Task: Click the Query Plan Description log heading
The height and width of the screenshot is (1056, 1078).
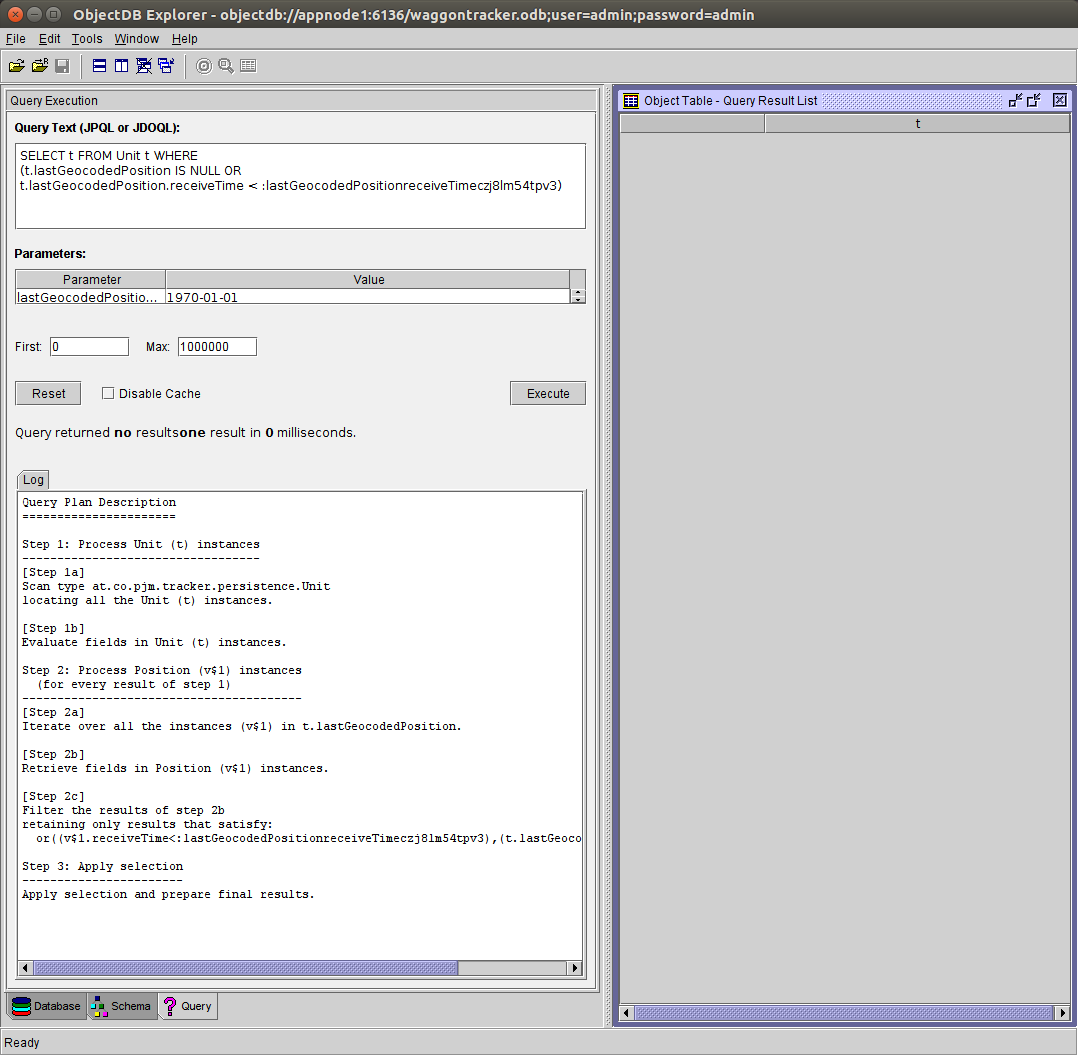Action: pyautogui.click(x=99, y=502)
